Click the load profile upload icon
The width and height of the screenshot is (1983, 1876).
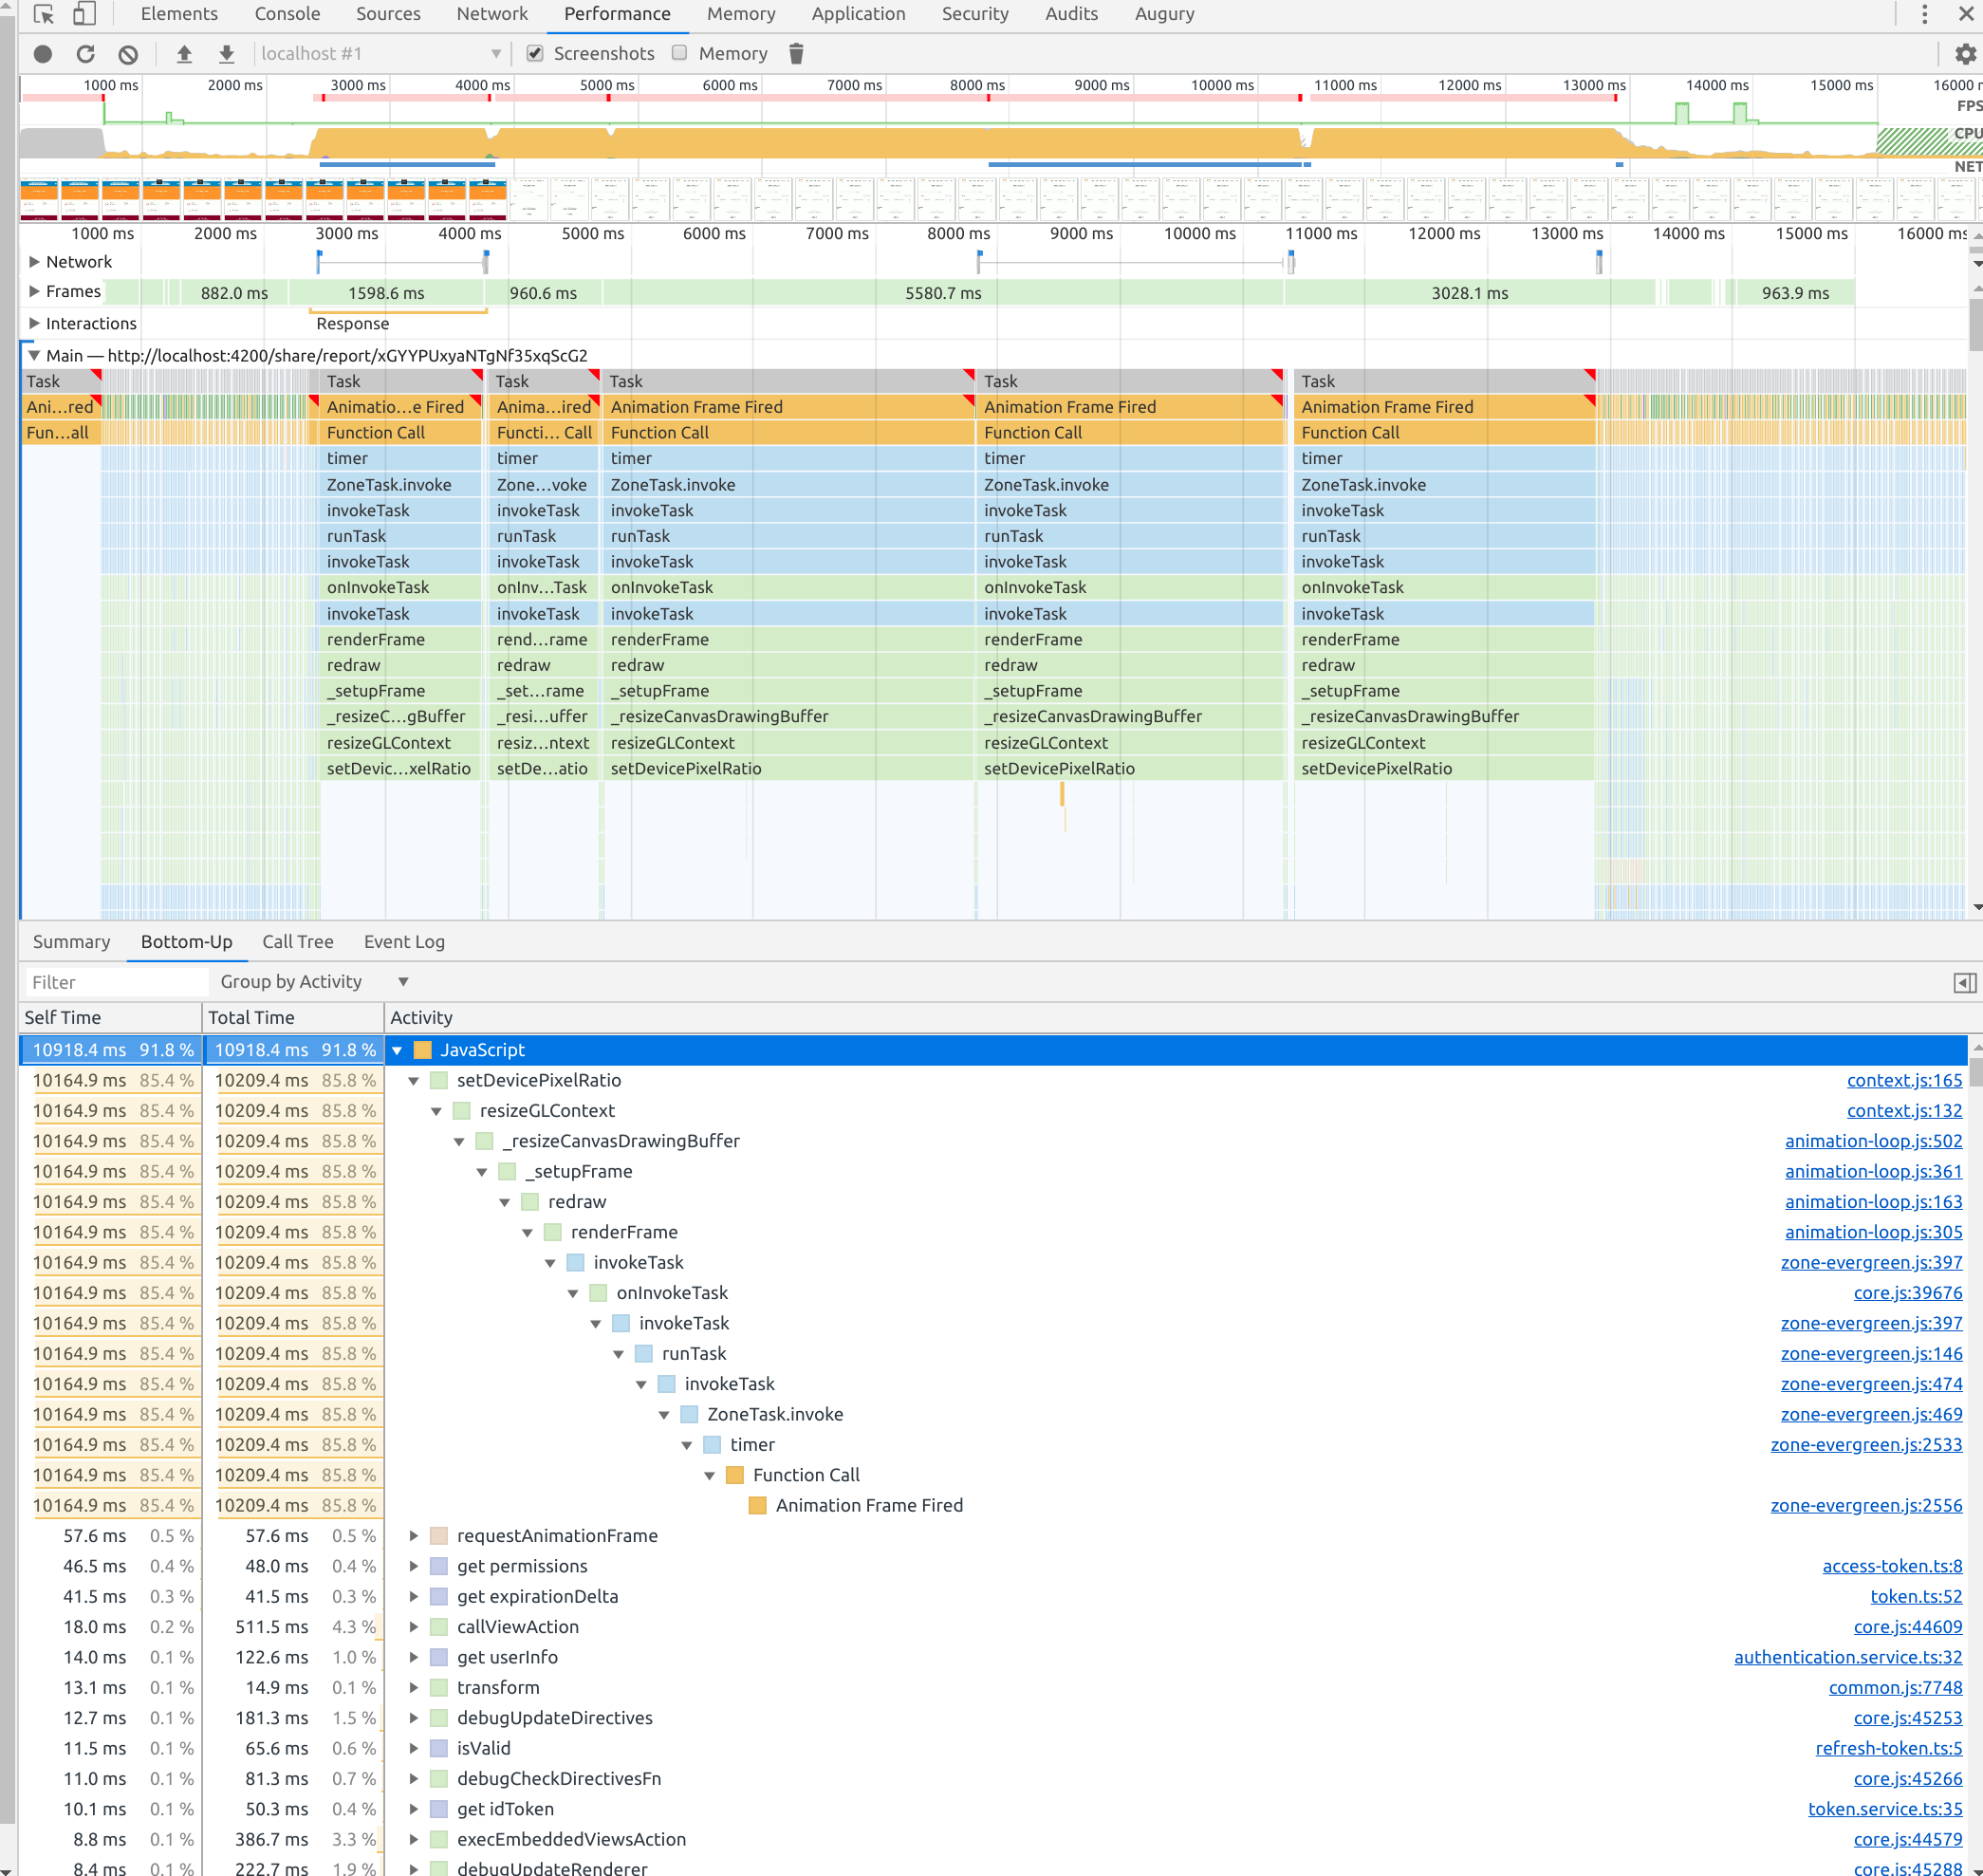(x=184, y=54)
